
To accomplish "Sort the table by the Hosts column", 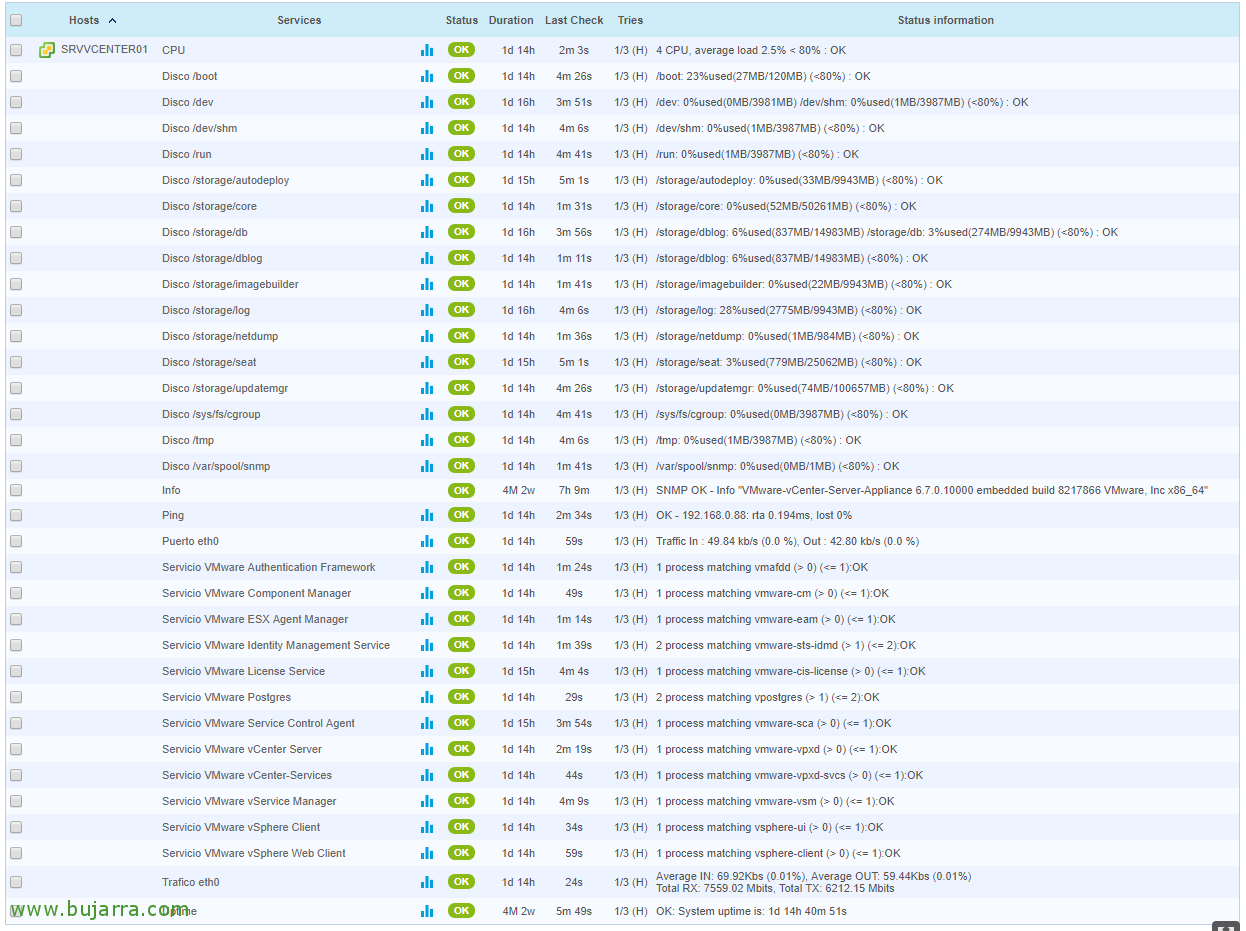I will (x=84, y=20).
